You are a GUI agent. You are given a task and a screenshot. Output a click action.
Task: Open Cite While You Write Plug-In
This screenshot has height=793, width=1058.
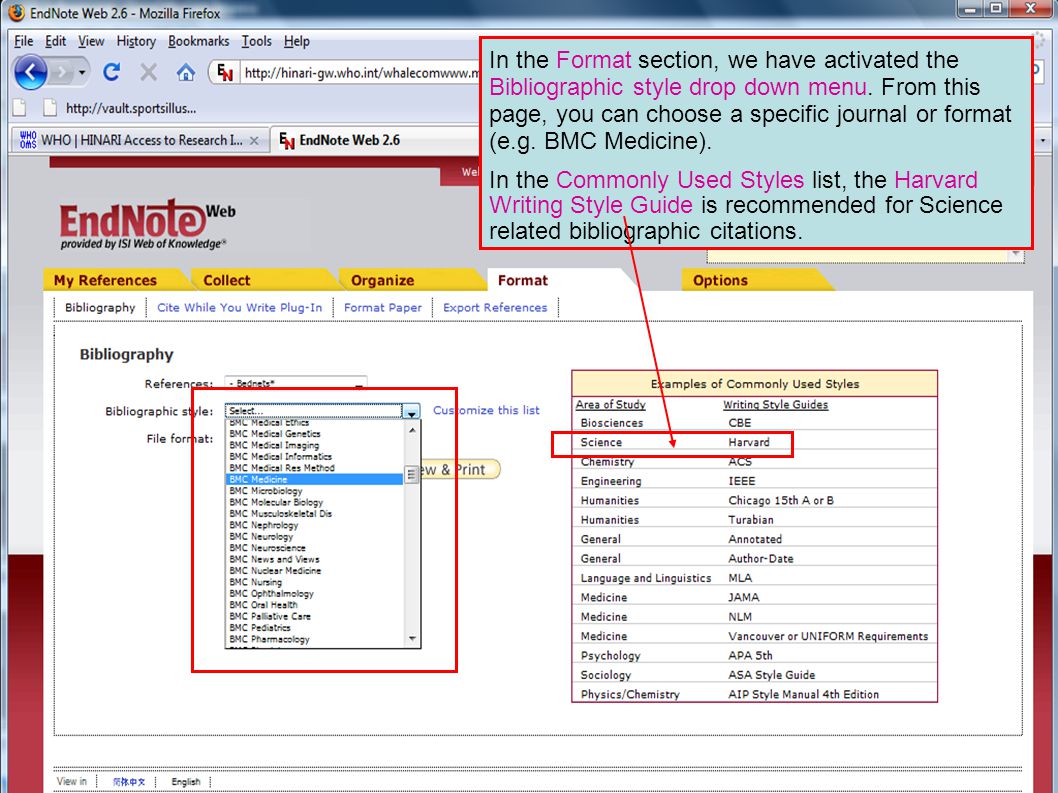240,307
